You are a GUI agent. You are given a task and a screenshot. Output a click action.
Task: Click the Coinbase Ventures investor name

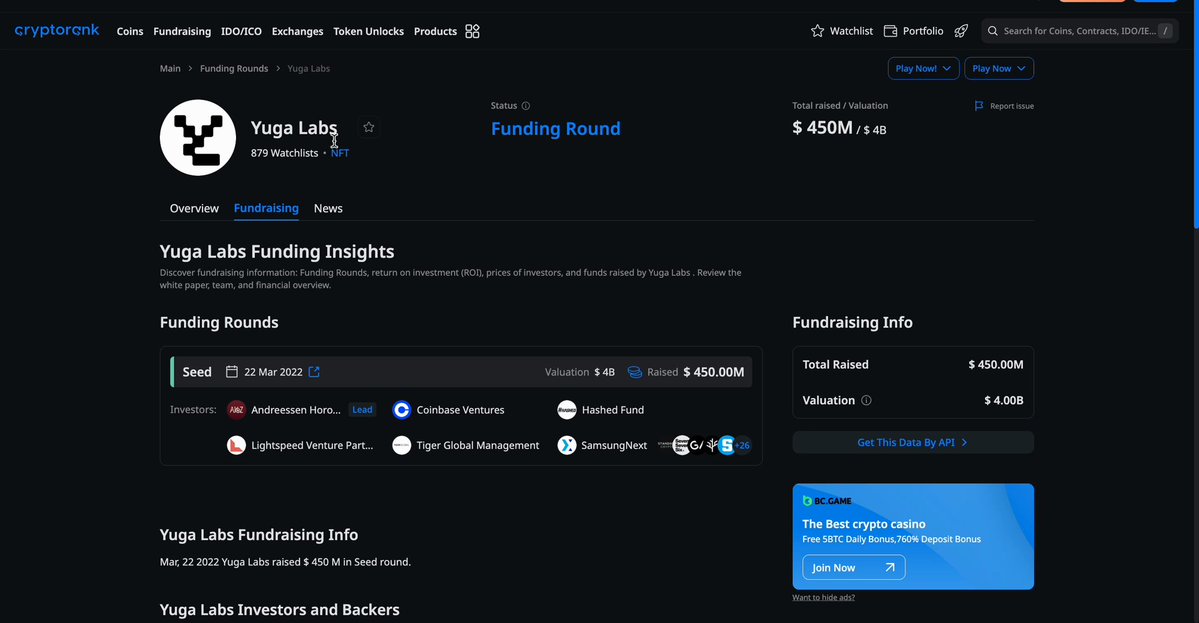click(460, 410)
